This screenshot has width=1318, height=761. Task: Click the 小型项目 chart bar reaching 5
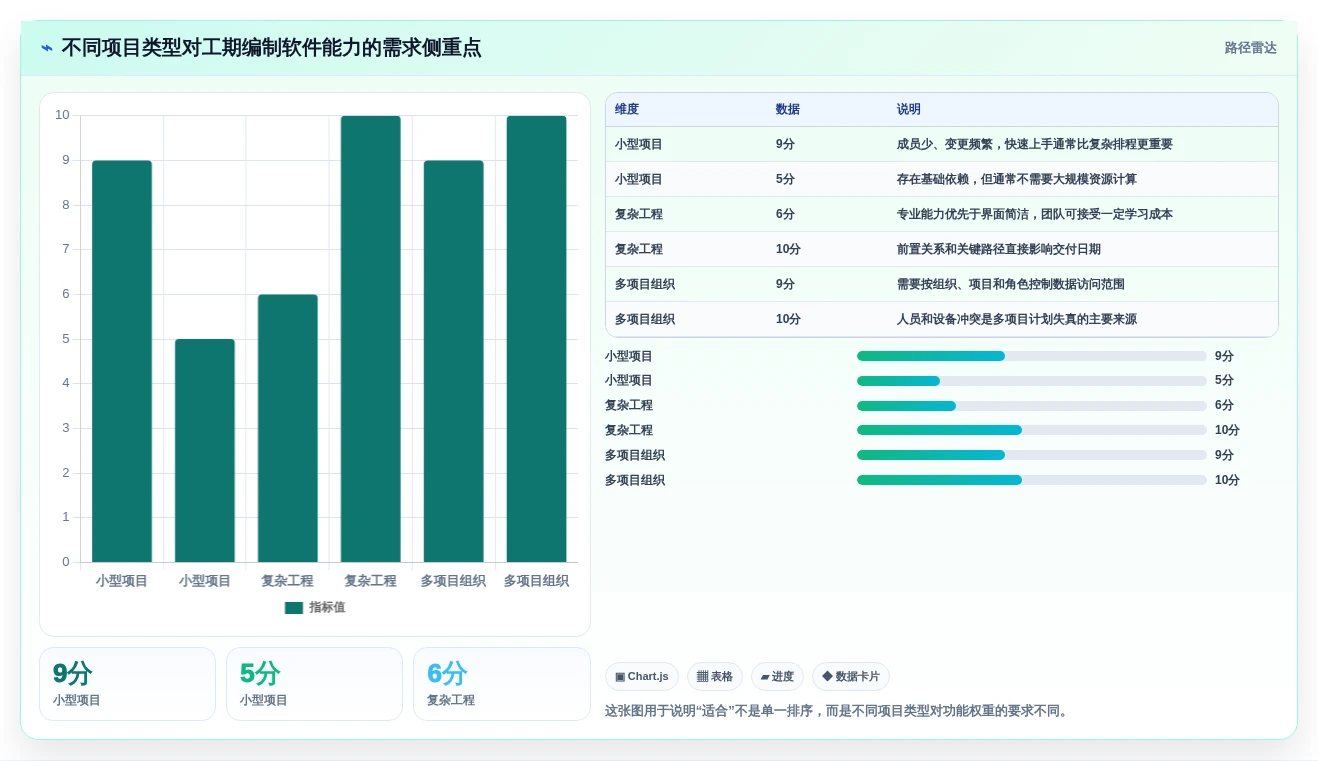pos(205,450)
